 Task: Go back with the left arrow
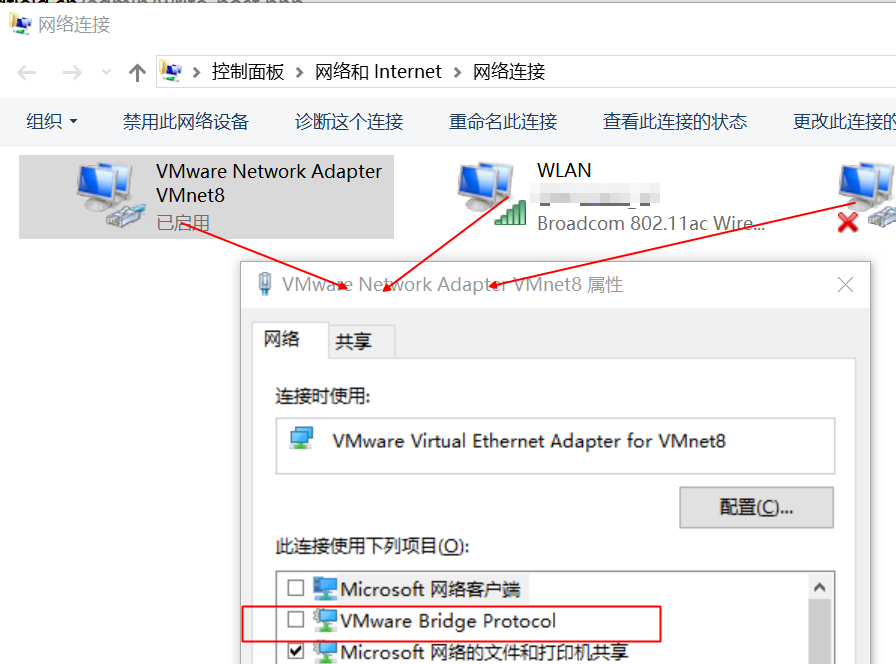tap(27, 73)
